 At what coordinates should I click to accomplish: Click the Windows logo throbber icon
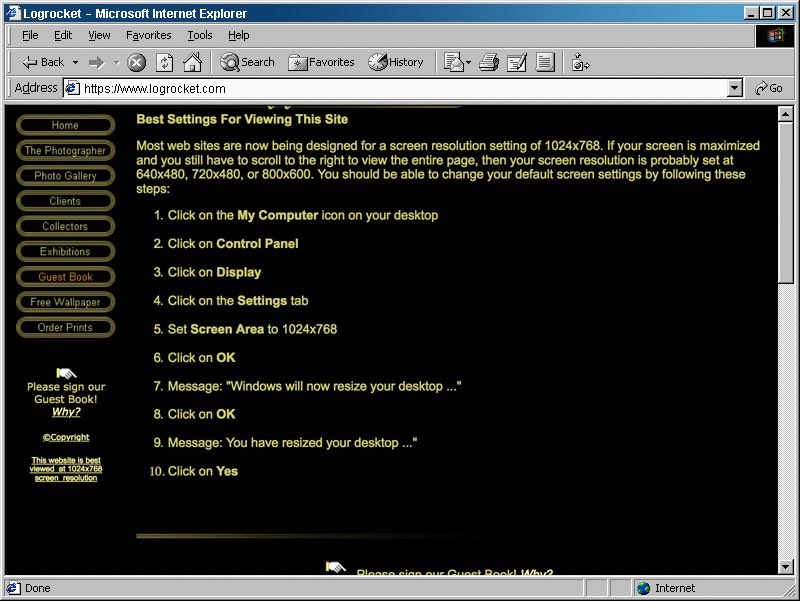pyautogui.click(x=774, y=36)
